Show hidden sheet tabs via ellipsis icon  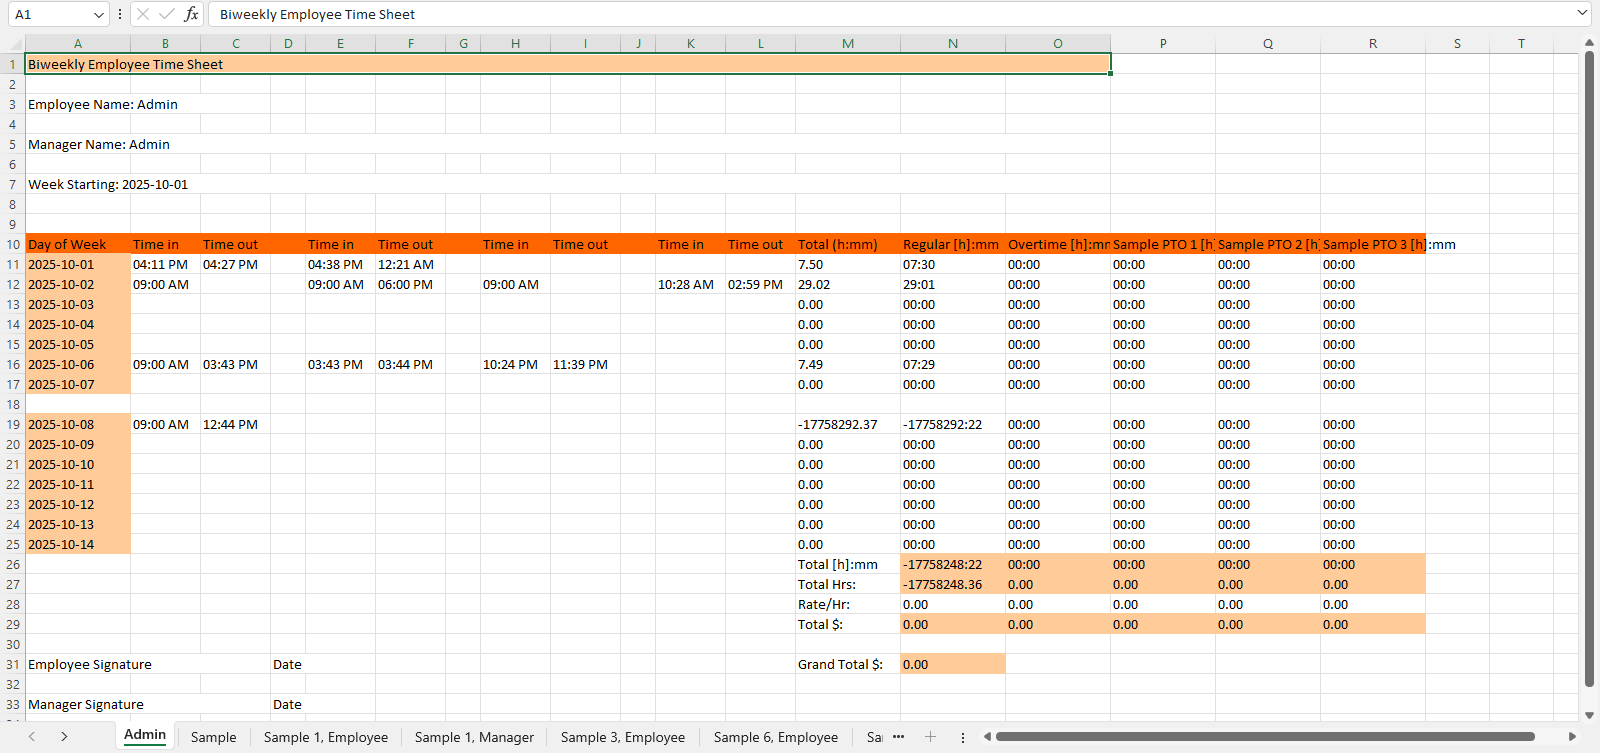pos(898,737)
